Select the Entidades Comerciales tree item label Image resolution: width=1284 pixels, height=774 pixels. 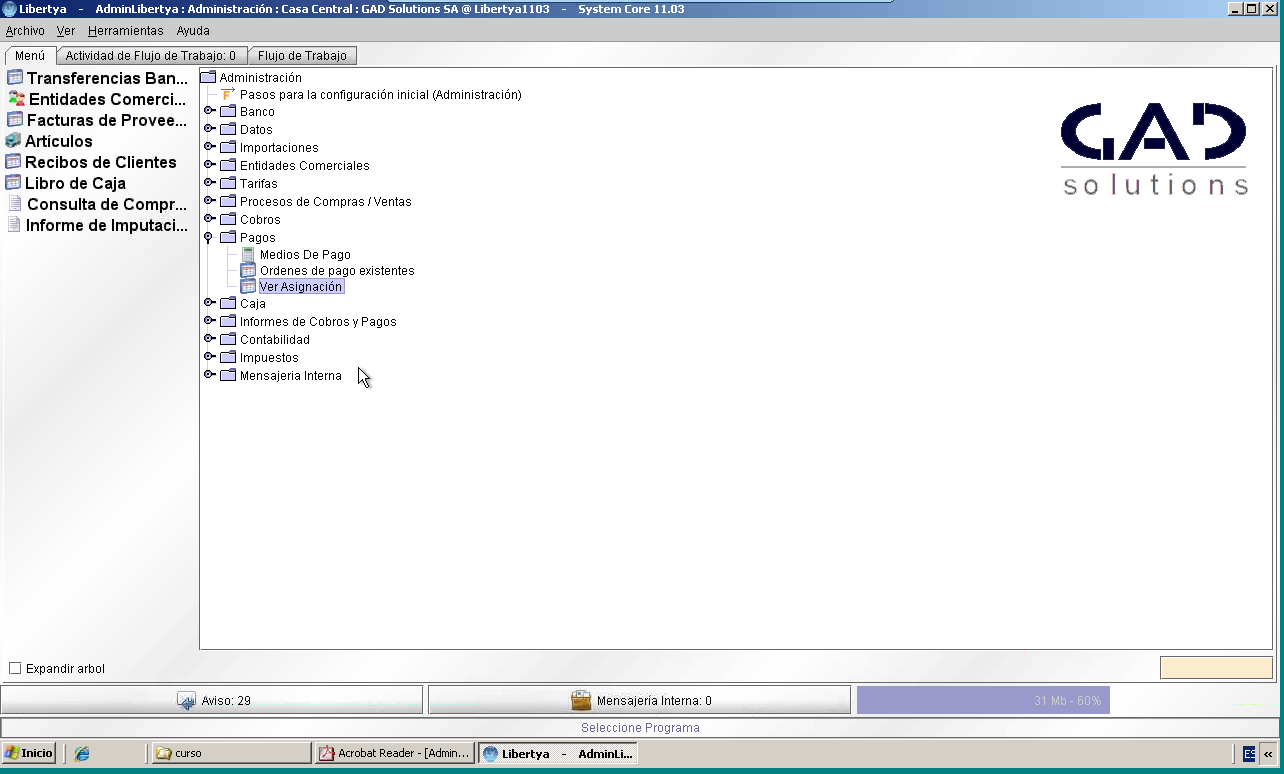coord(304,166)
